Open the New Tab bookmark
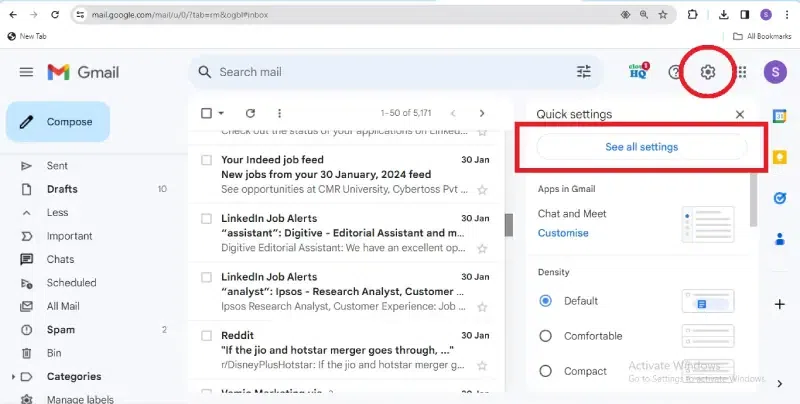The width and height of the screenshot is (800, 404). (x=27, y=36)
